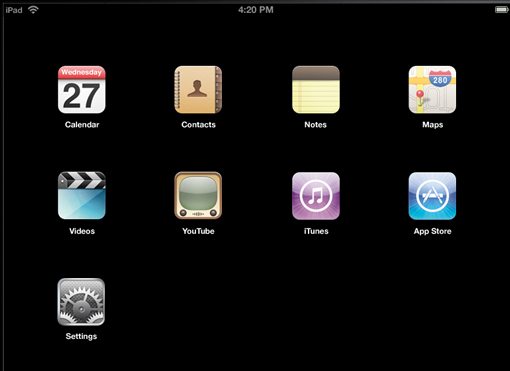Viewport: 510px width, 371px height.
Task: Click the "Calendar" text label
Action: (x=82, y=125)
